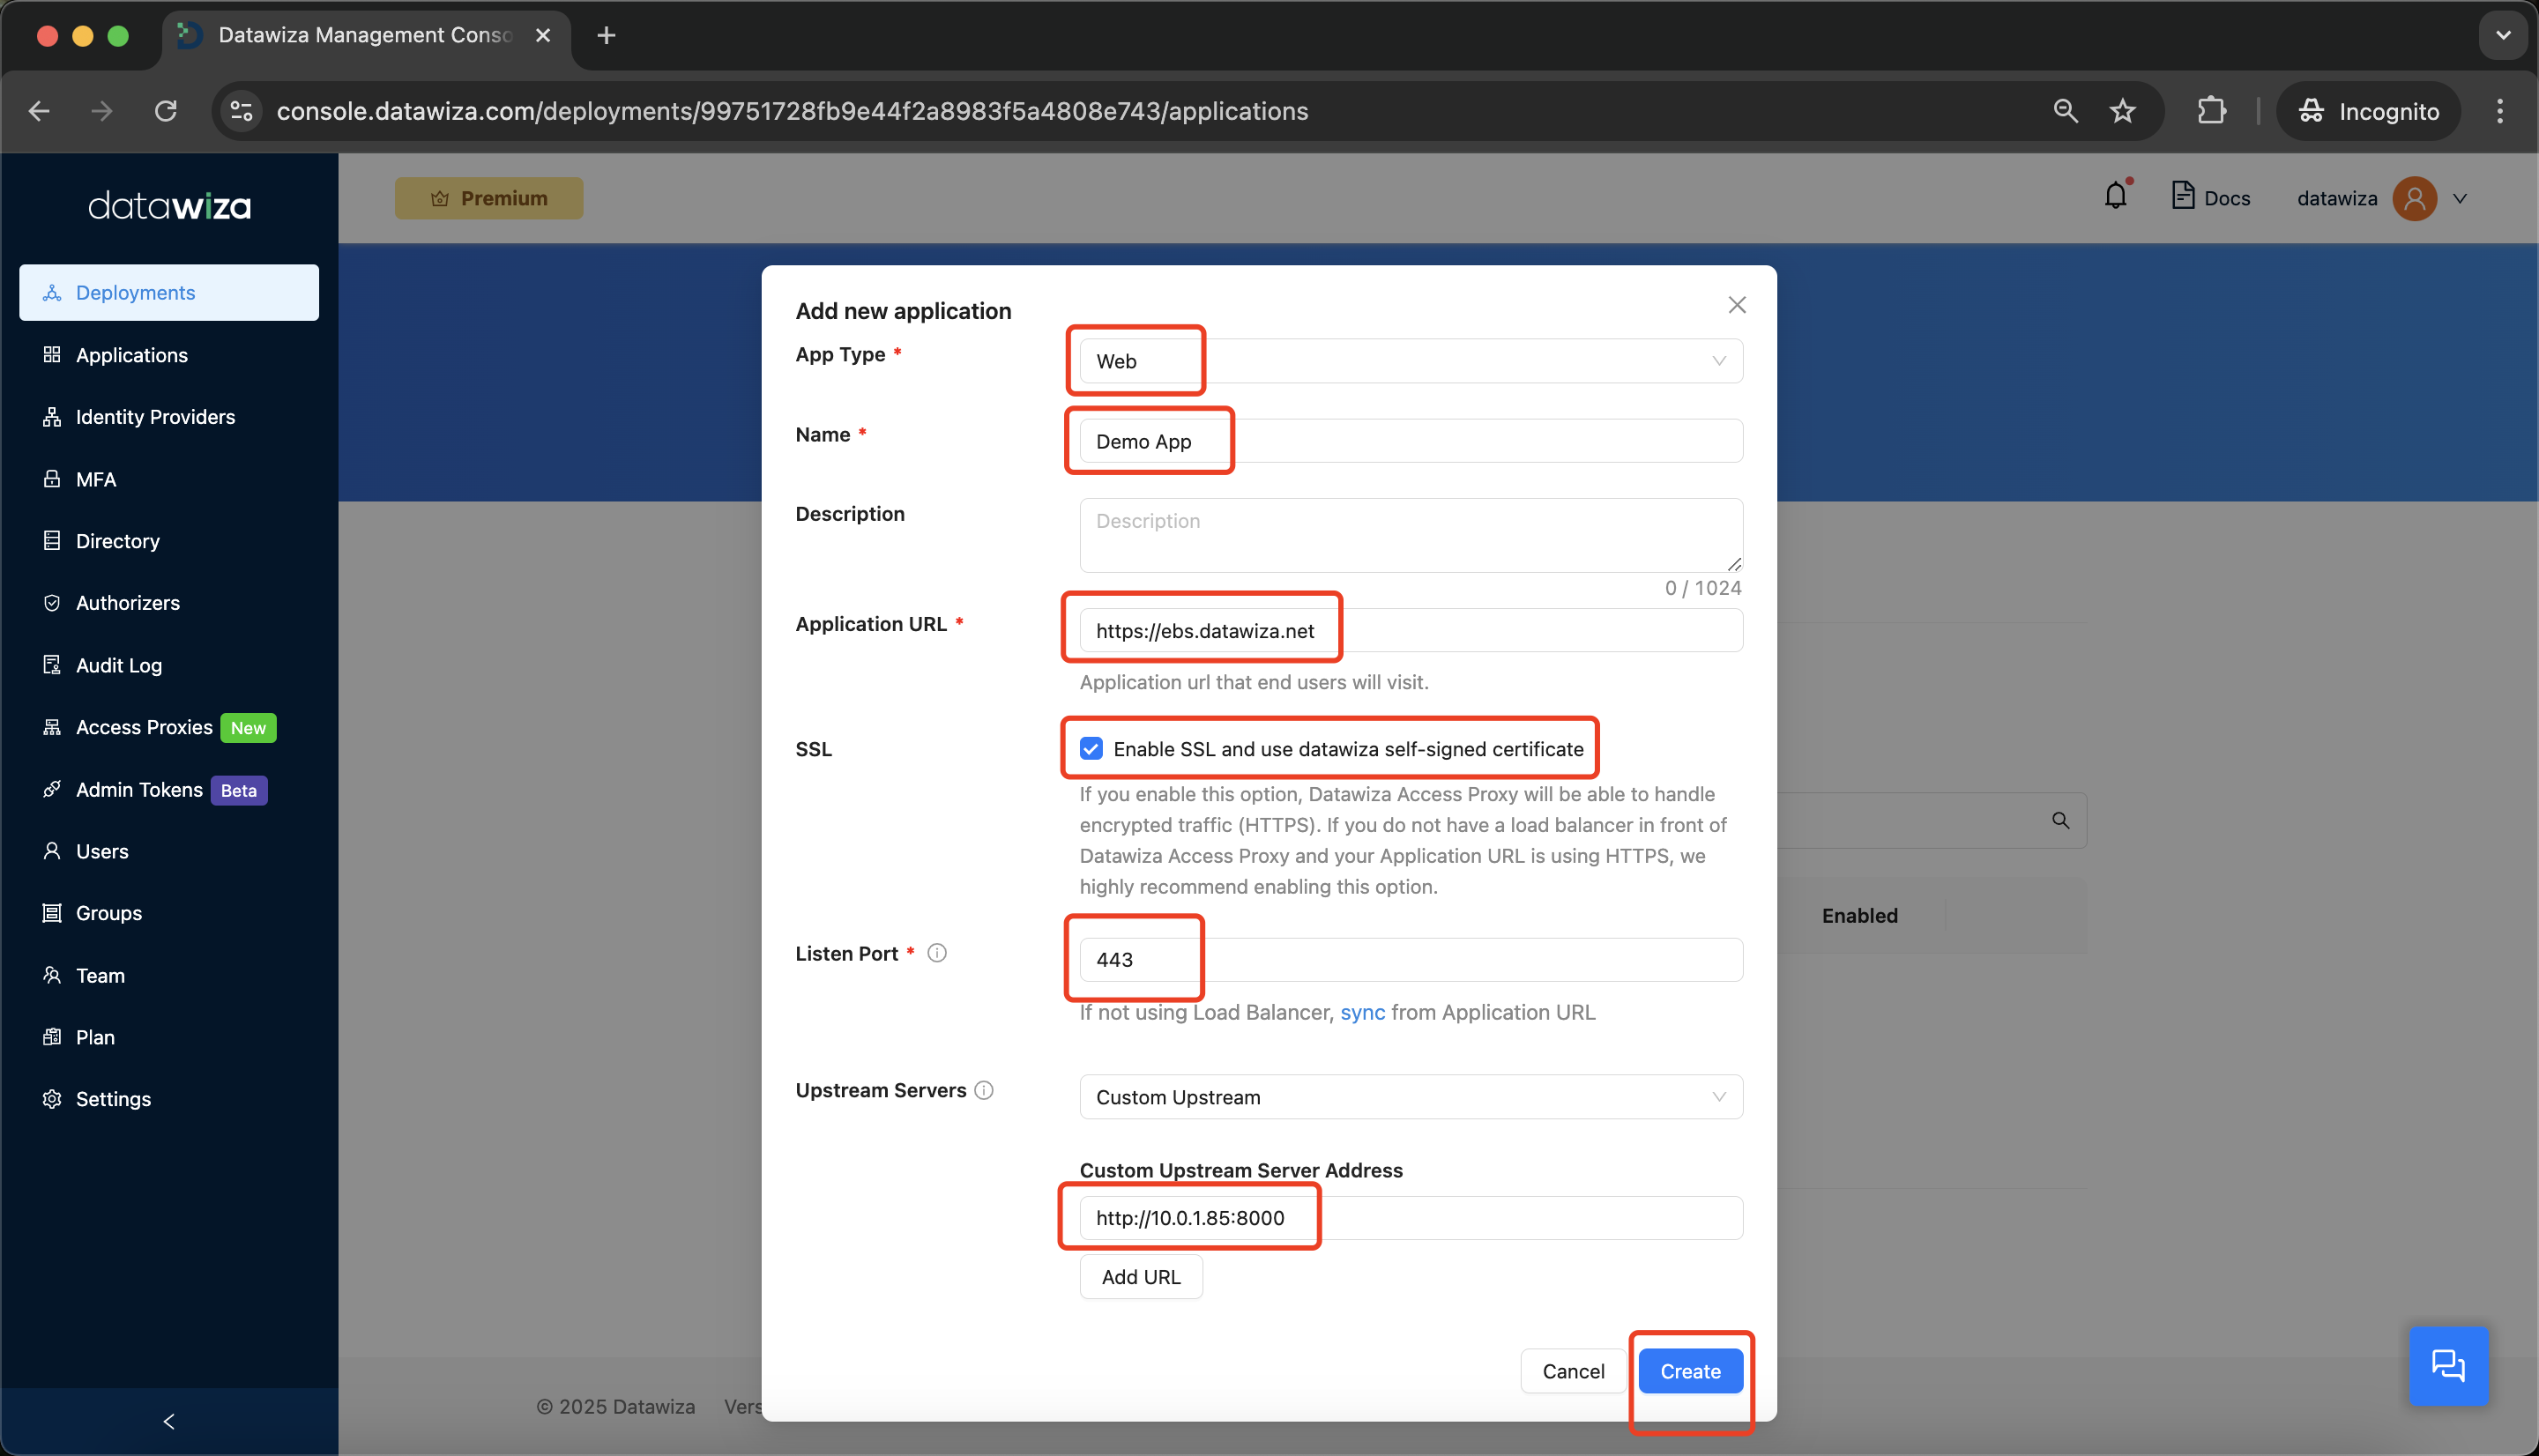Open the tab search dropdown arrow
Image resolution: width=2539 pixels, height=1456 pixels.
click(x=2502, y=35)
